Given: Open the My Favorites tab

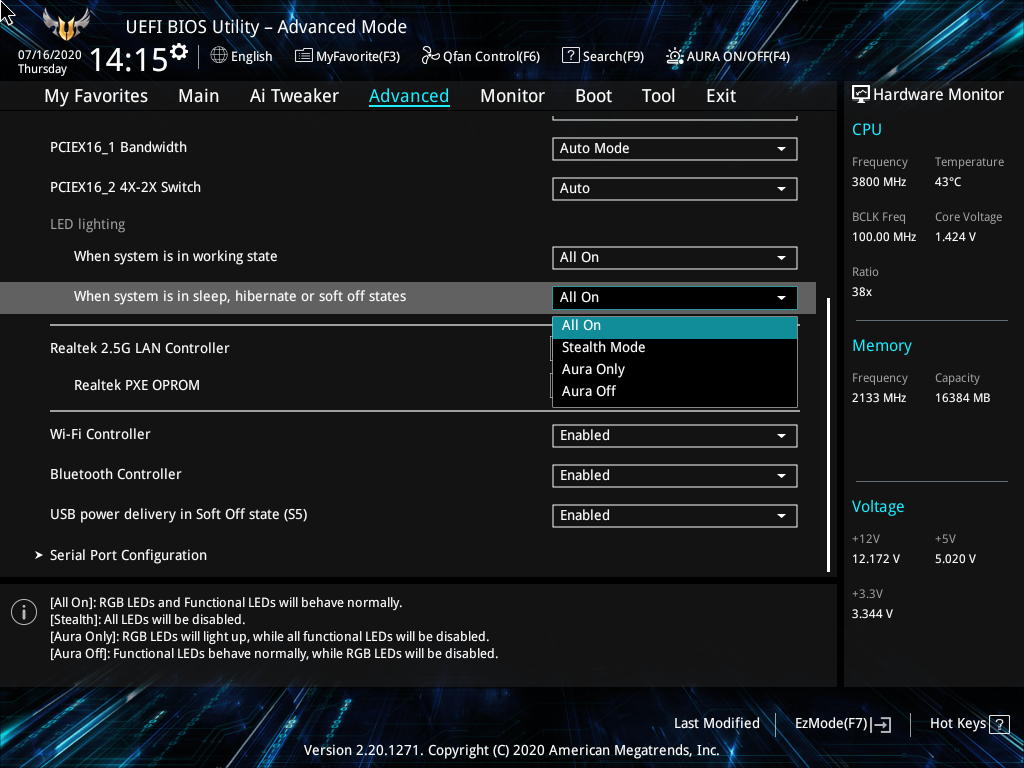Looking at the screenshot, I should [96, 96].
